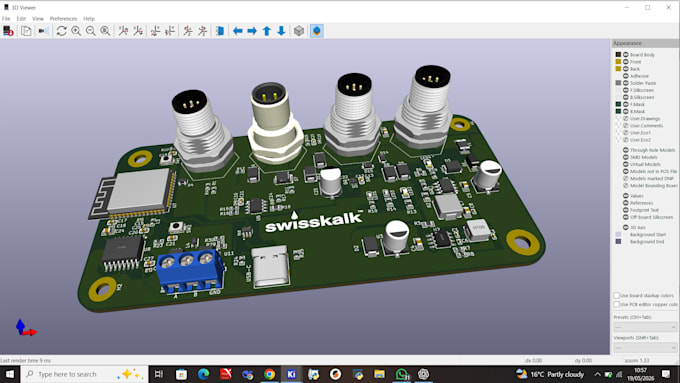The width and height of the screenshot is (680, 383).
Task: Rotate board clockwise around Z axis
Action: 188,31
